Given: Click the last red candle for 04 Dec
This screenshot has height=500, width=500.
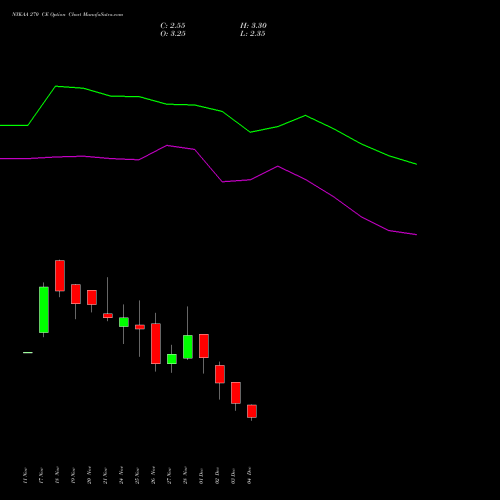Looking at the screenshot, I should (252, 411).
